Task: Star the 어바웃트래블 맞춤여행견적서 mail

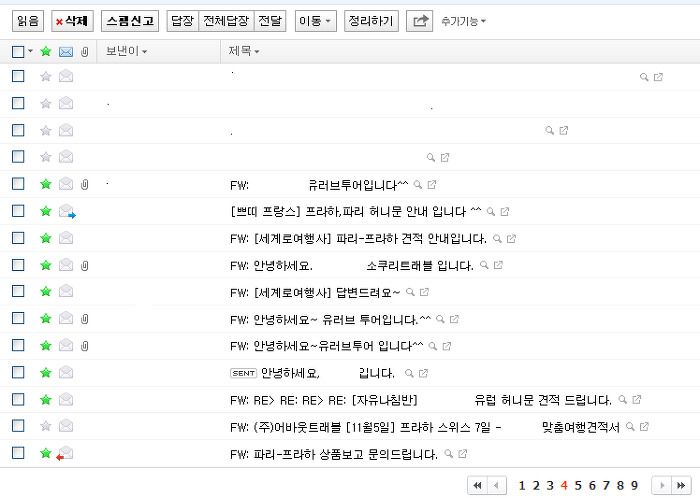Action: (x=46, y=426)
